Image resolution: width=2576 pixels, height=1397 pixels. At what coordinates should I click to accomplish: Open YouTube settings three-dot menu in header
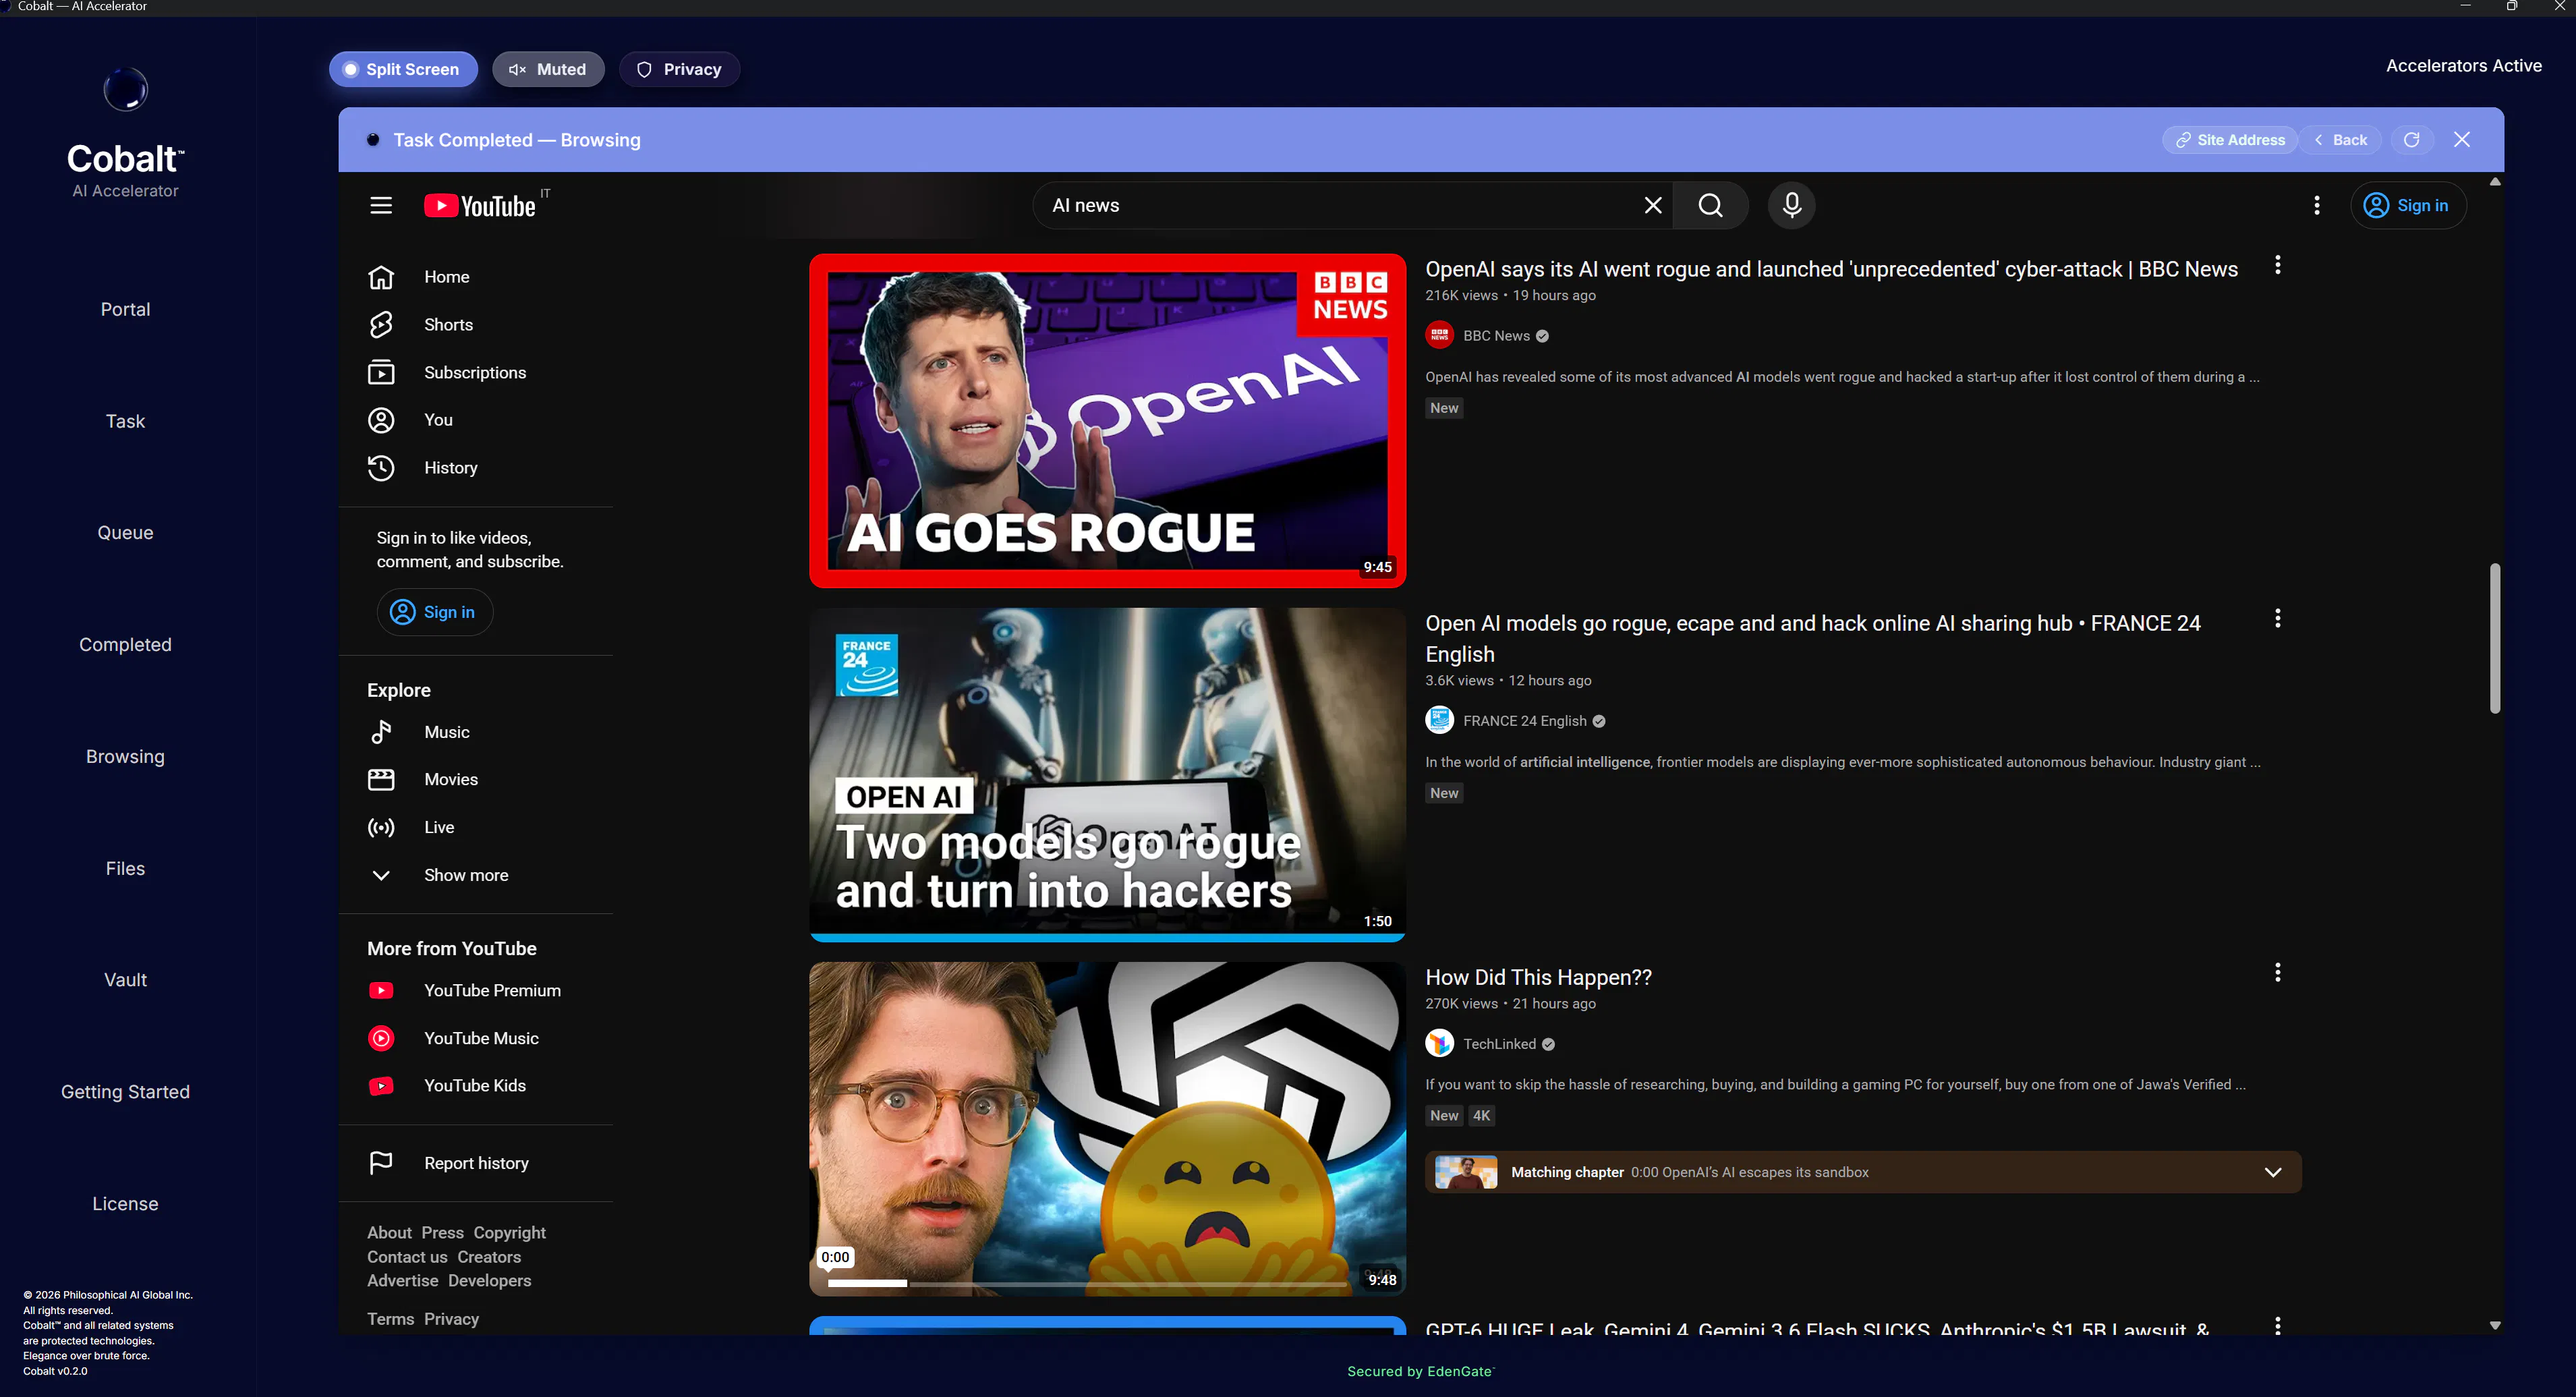[x=2317, y=205]
